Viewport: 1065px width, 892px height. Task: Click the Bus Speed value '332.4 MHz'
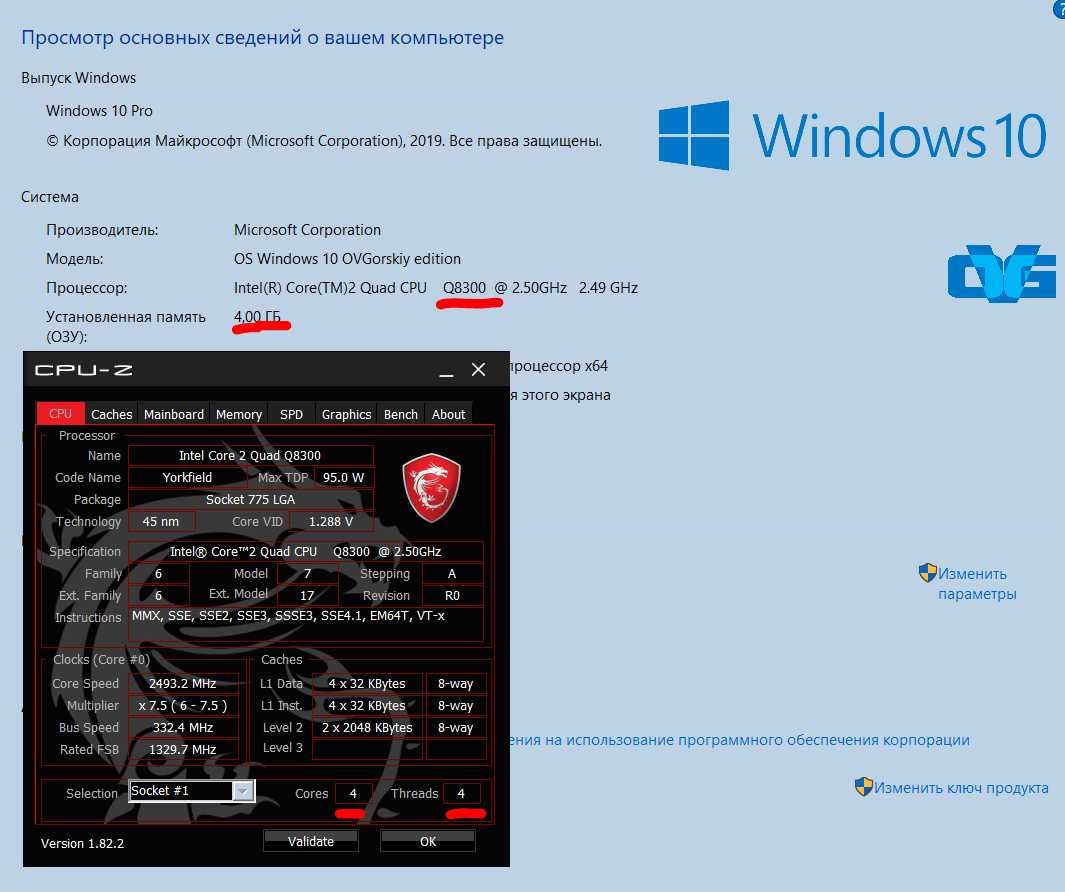tap(182, 728)
